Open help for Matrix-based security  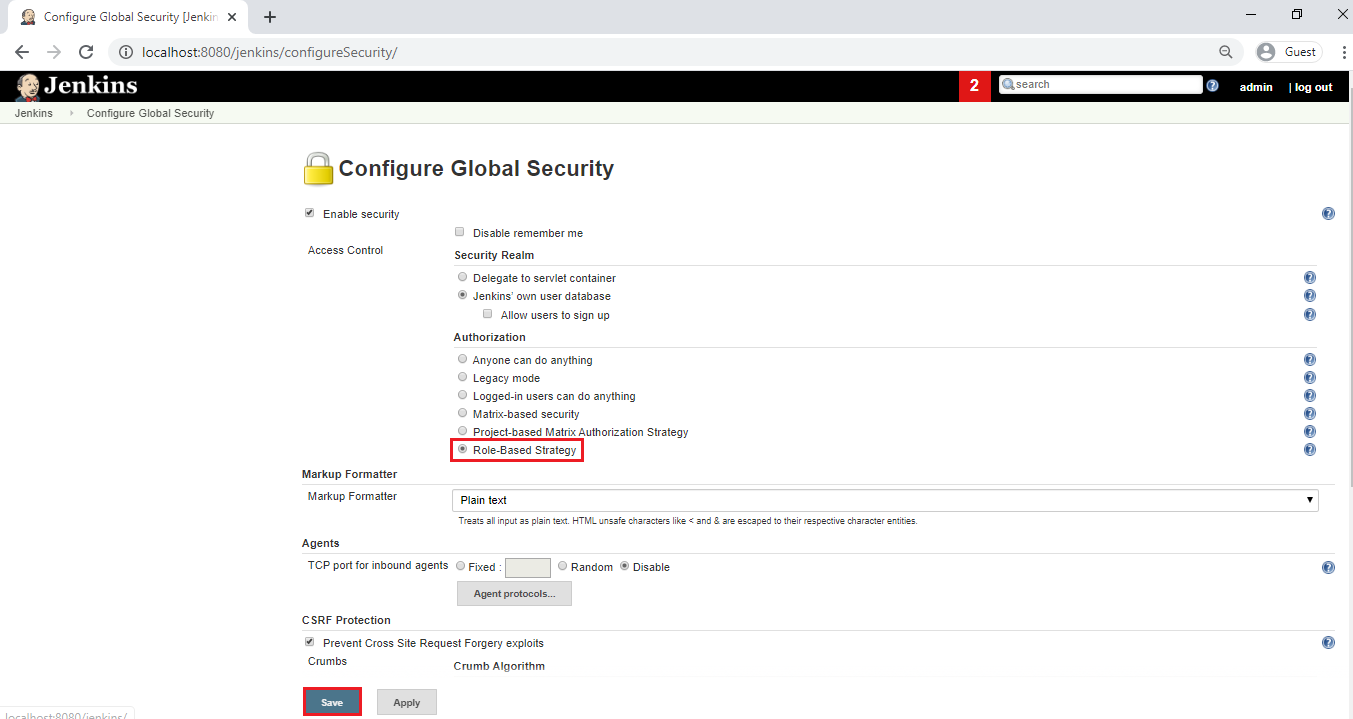coord(1309,414)
